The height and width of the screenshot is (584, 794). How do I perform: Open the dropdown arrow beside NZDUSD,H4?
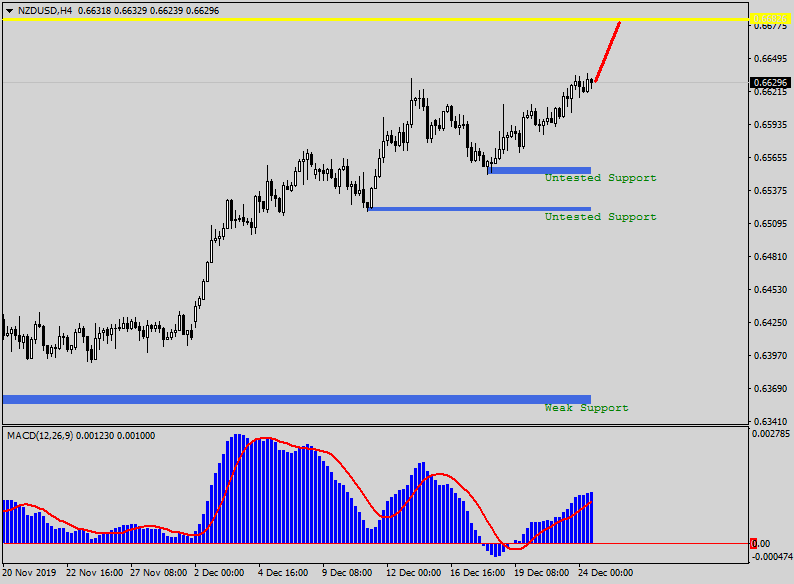[9, 10]
